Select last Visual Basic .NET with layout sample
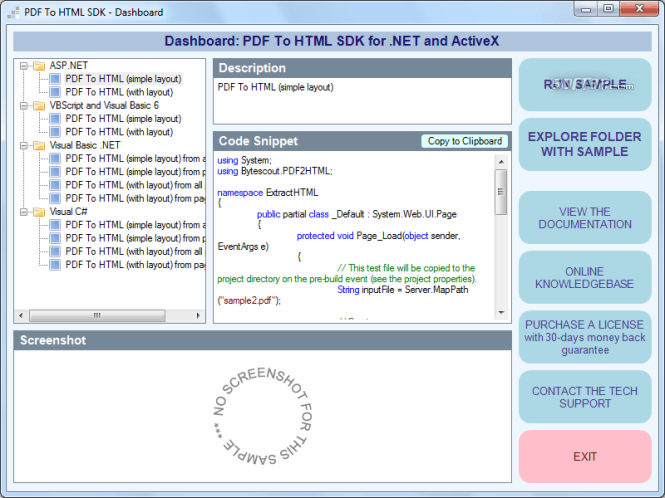 pyautogui.click(x=135, y=198)
